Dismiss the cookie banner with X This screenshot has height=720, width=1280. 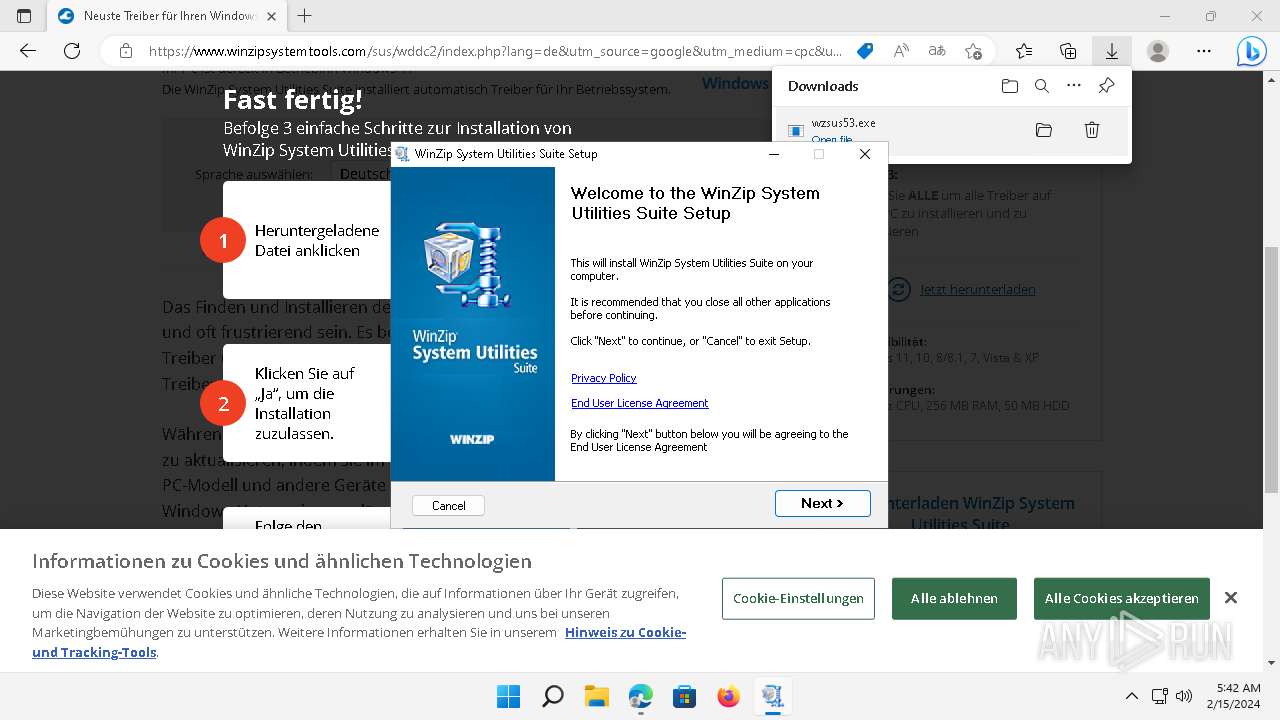(1231, 598)
